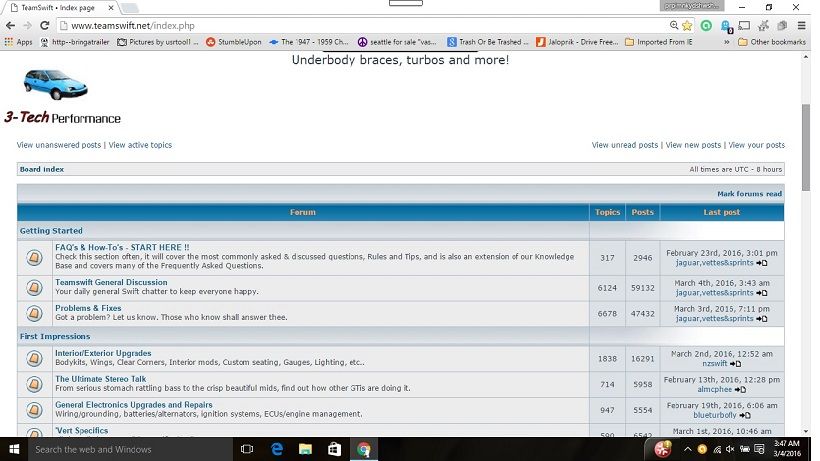This screenshot has width=820, height=461.
Task: Open the Chrome hamburger menu
Action: click(x=803, y=25)
